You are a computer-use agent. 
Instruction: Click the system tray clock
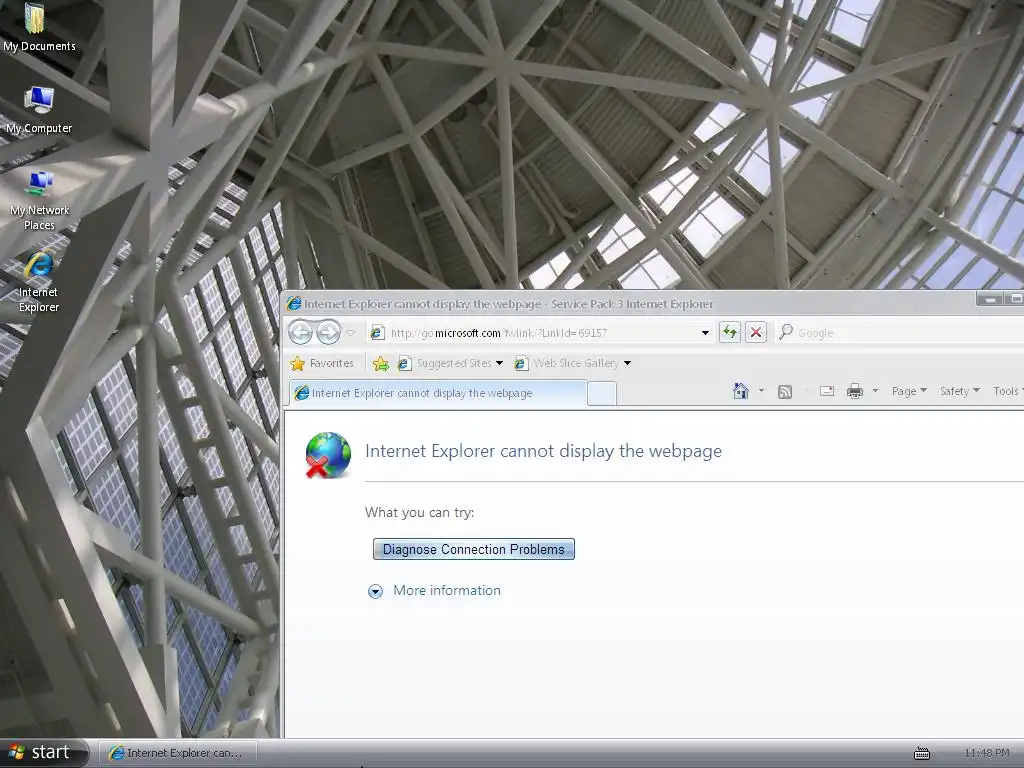point(987,753)
